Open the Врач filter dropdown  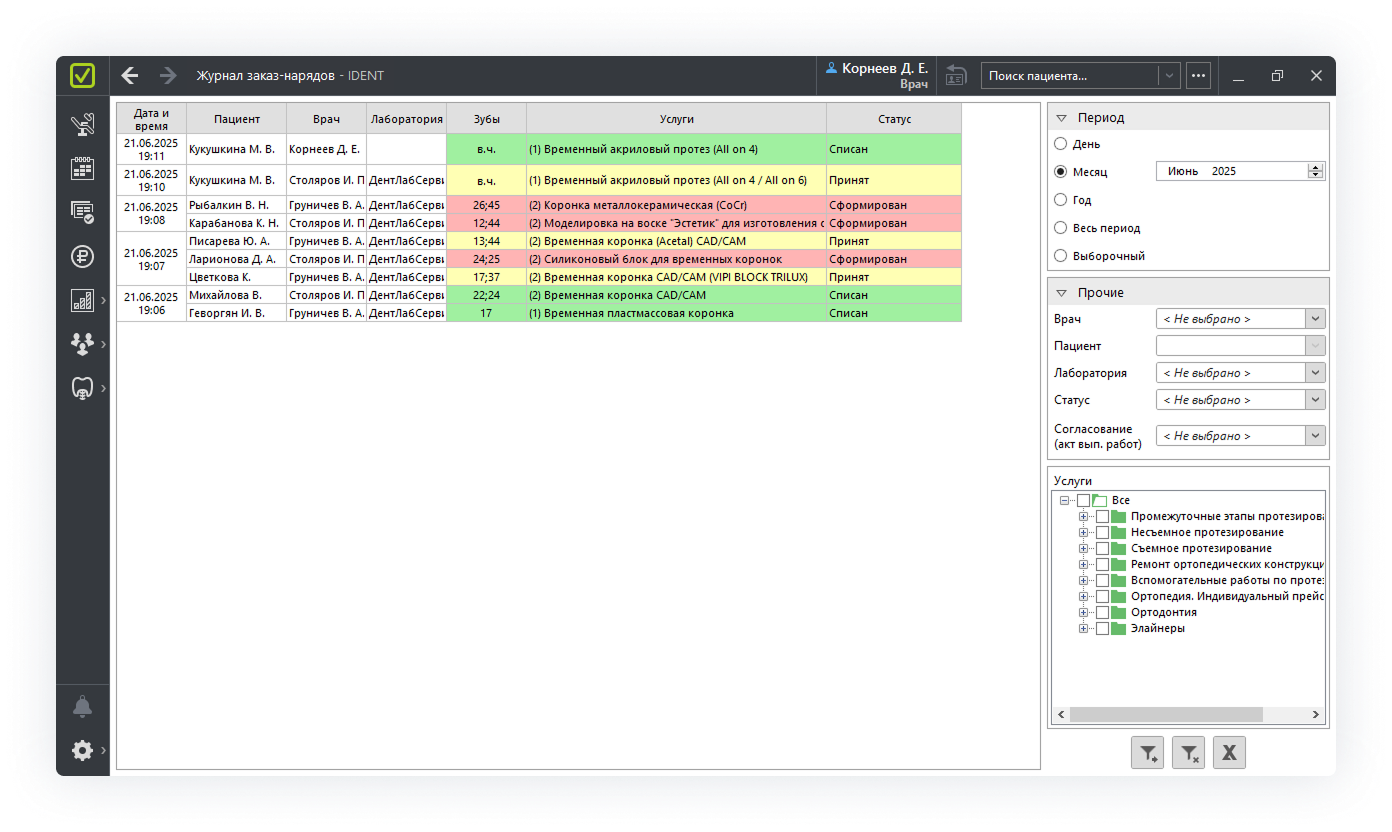(1316, 319)
